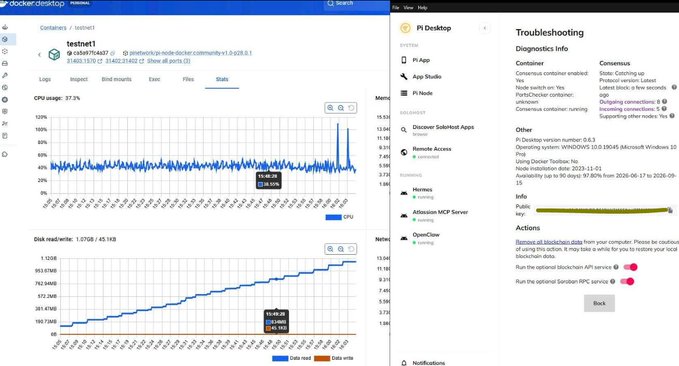The width and height of the screenshot is (679, 366).
Task: Zoom in on the CPU usage chart
Action: pyautogui.click(x=330, y=108)
